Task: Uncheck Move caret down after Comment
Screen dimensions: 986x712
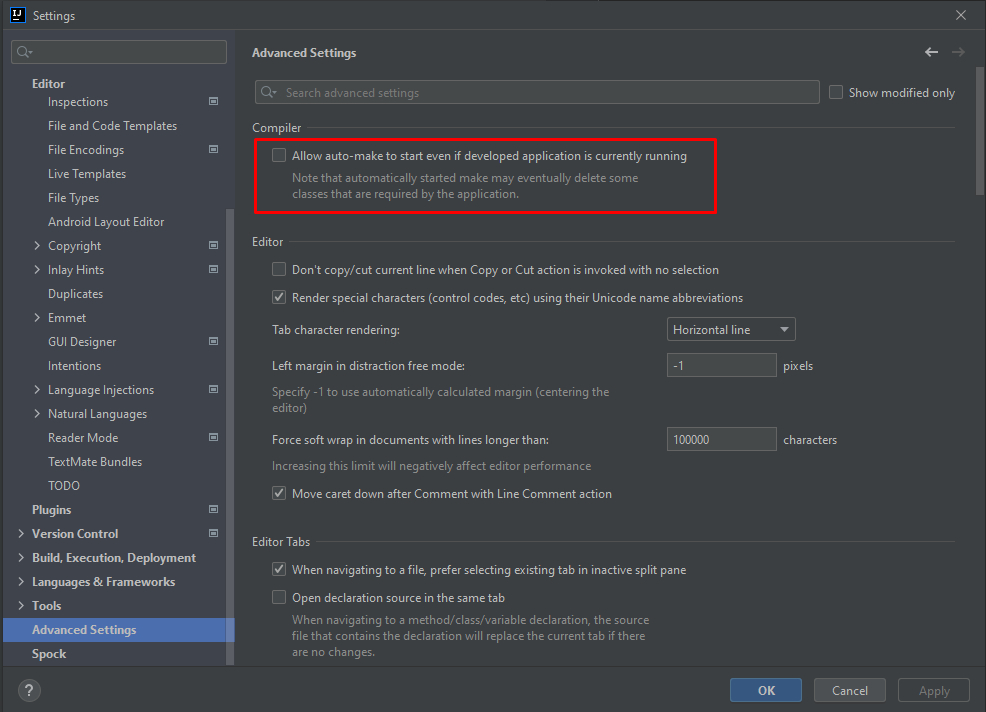Action: click(x=279, y=494)
